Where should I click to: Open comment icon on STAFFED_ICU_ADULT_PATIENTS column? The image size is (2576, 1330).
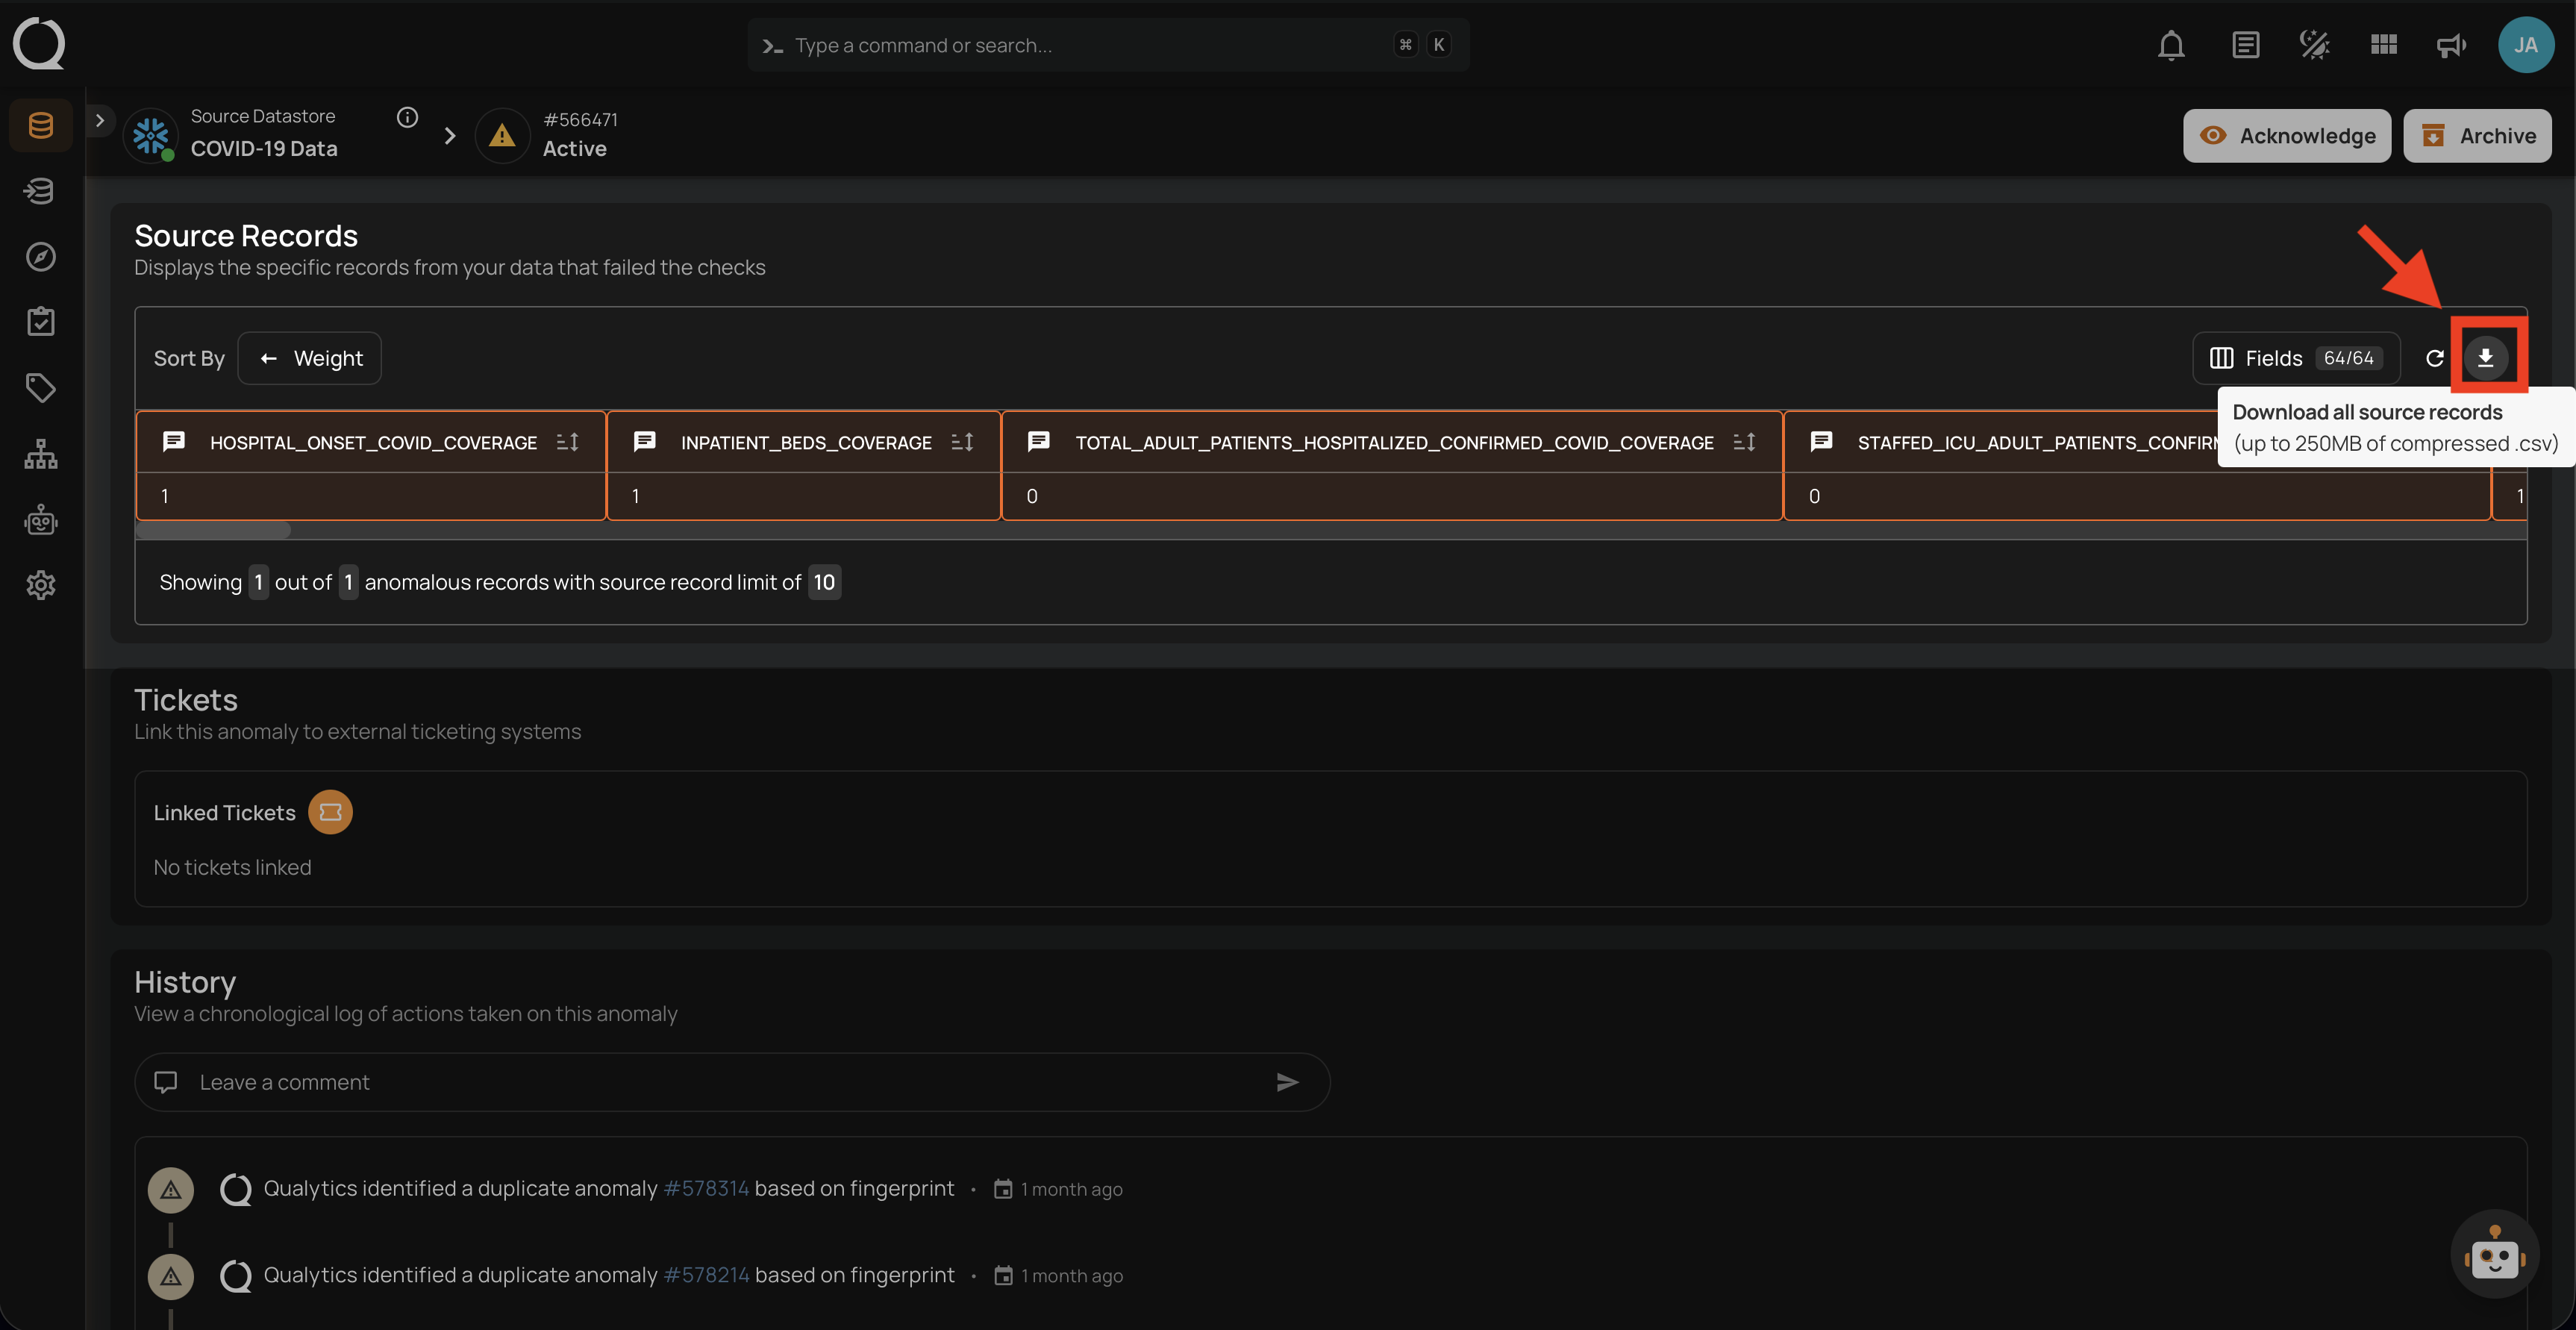click(x=1822, y=441)
